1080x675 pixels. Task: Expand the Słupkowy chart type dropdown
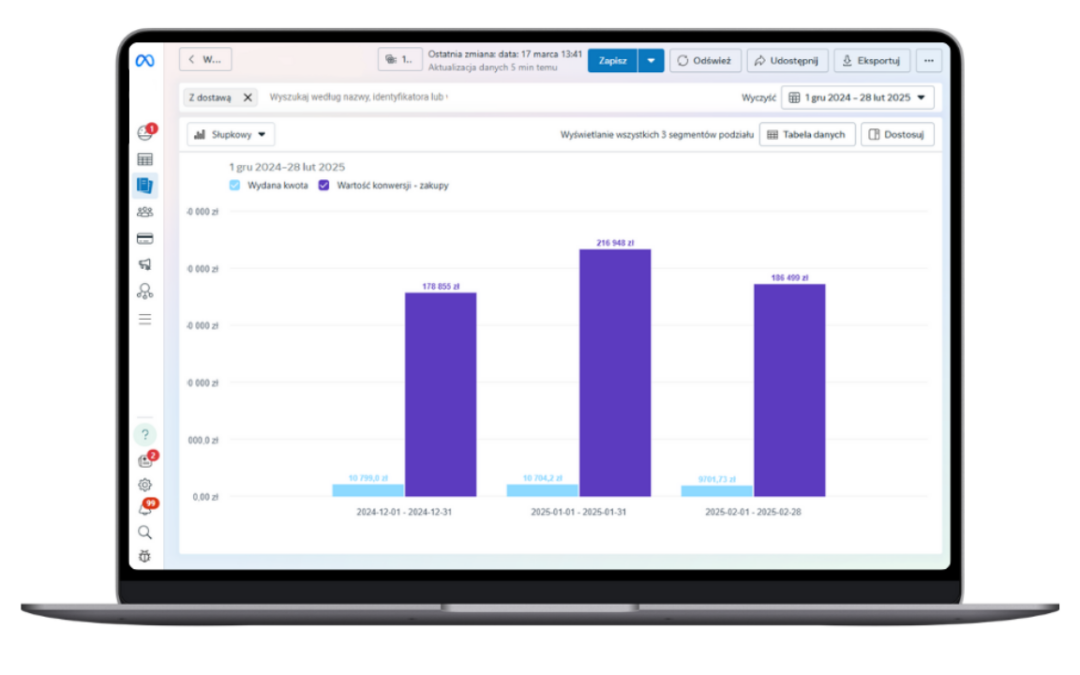[231, 134]
